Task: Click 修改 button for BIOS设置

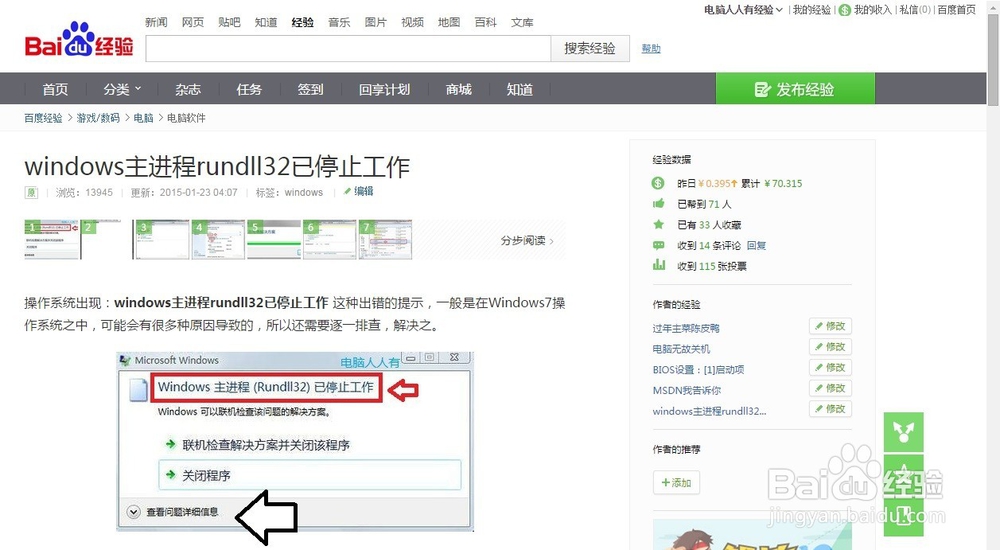Action: 830,368
